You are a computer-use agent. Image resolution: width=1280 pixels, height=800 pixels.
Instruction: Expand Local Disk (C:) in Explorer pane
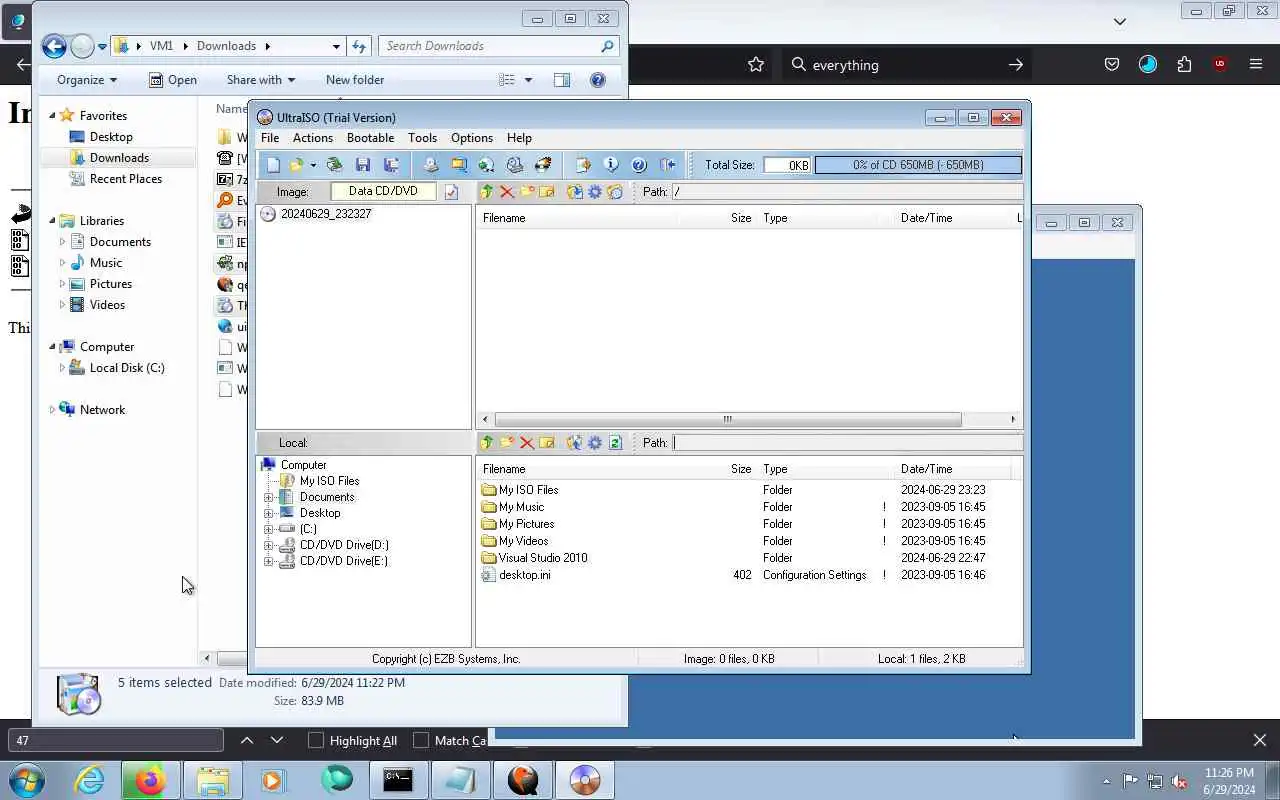coord(62,368)
